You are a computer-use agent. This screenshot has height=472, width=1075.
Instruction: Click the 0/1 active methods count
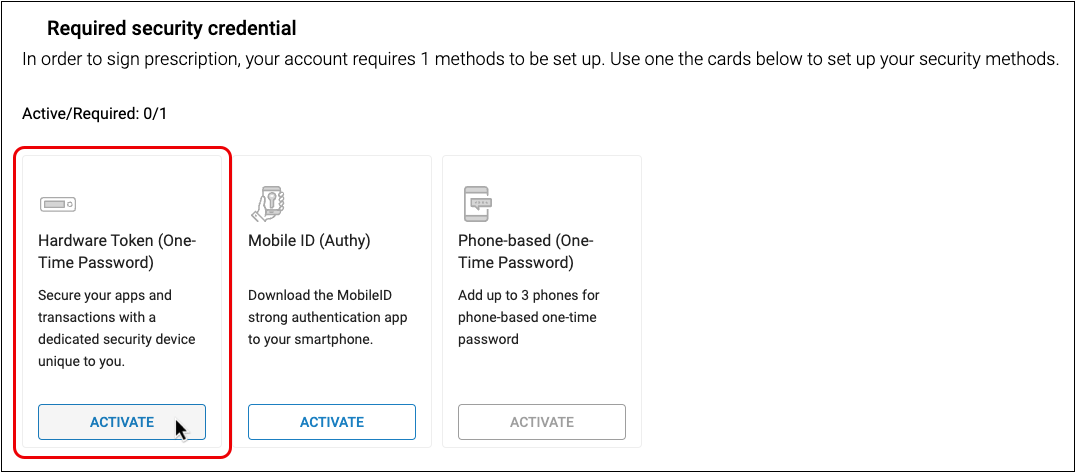point(155,114)
